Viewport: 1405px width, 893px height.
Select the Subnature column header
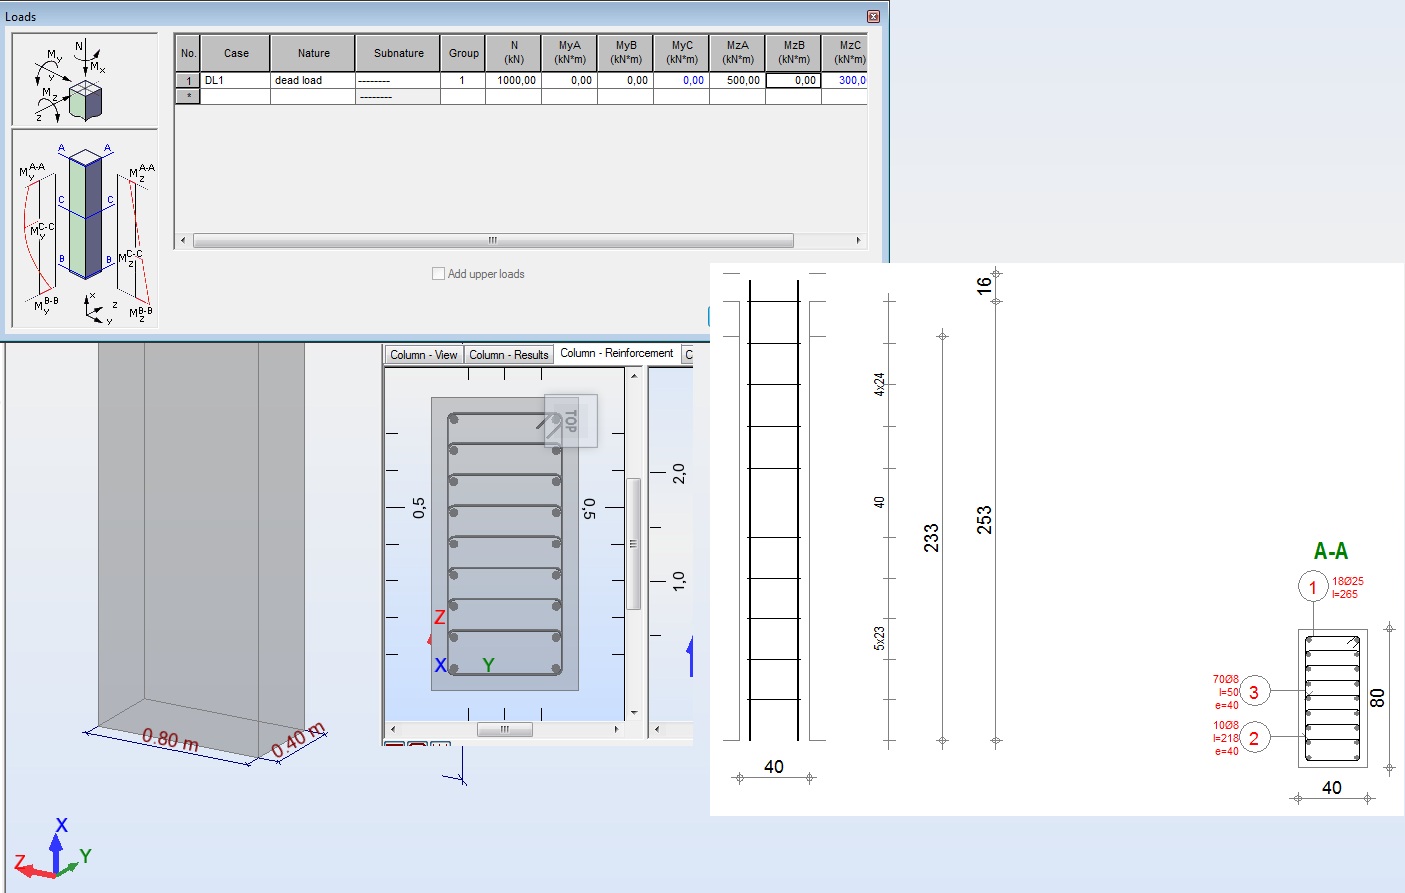click(x=398, y=53)
